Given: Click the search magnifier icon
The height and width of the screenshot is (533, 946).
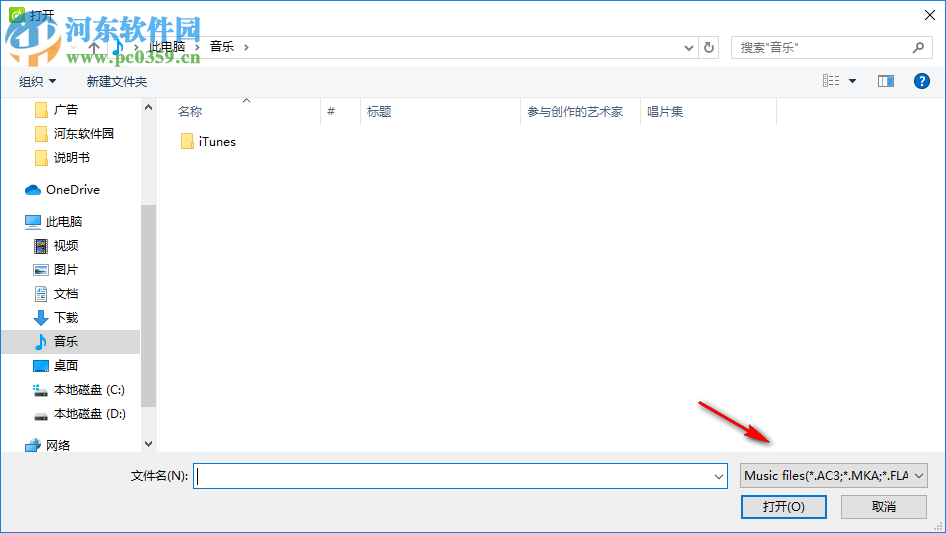Looking at the screenshot, I should click(918, 47).
